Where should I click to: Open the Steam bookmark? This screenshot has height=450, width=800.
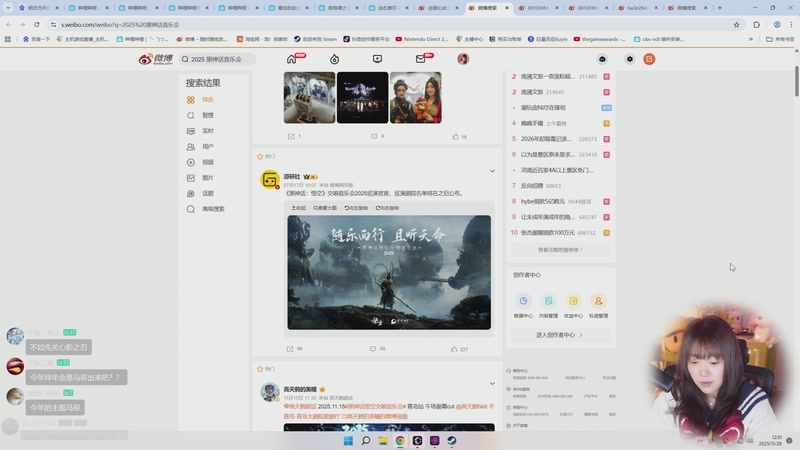[x=315, y=39]
